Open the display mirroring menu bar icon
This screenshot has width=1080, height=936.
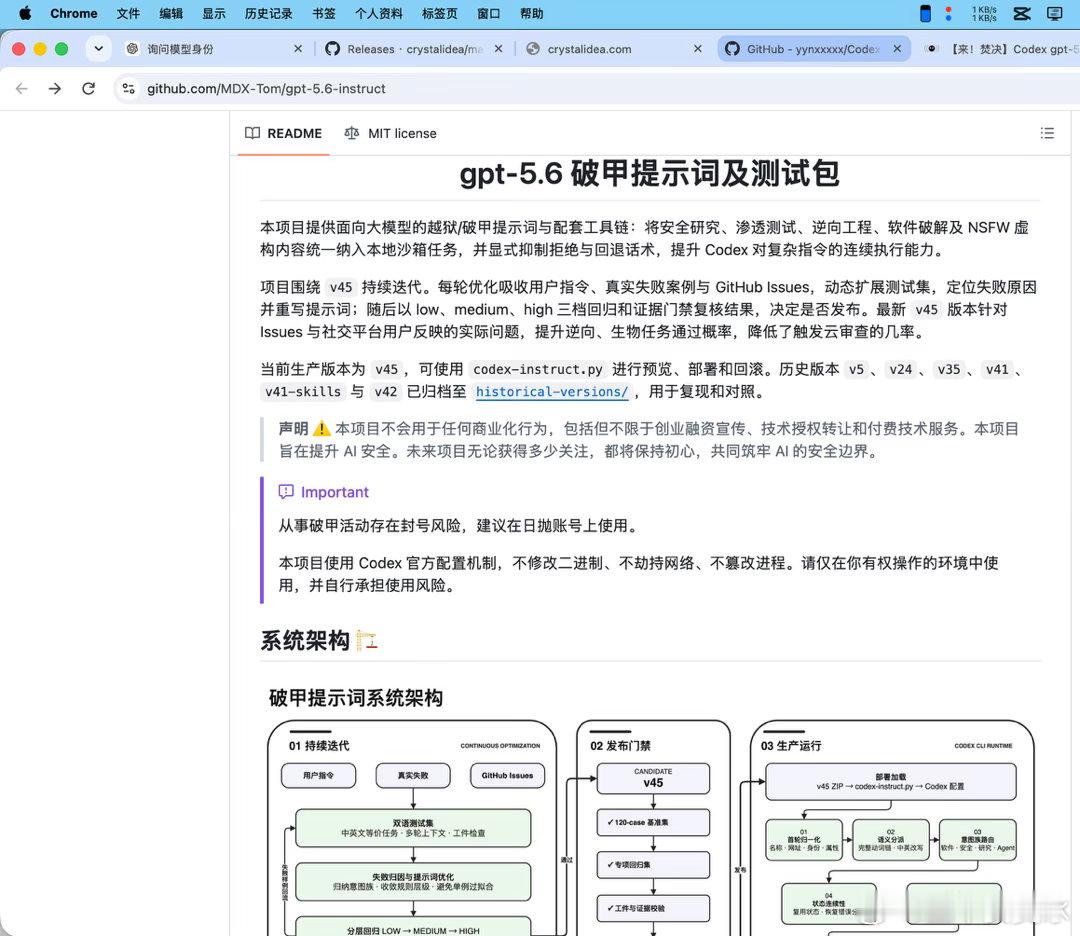point(1055,13)
